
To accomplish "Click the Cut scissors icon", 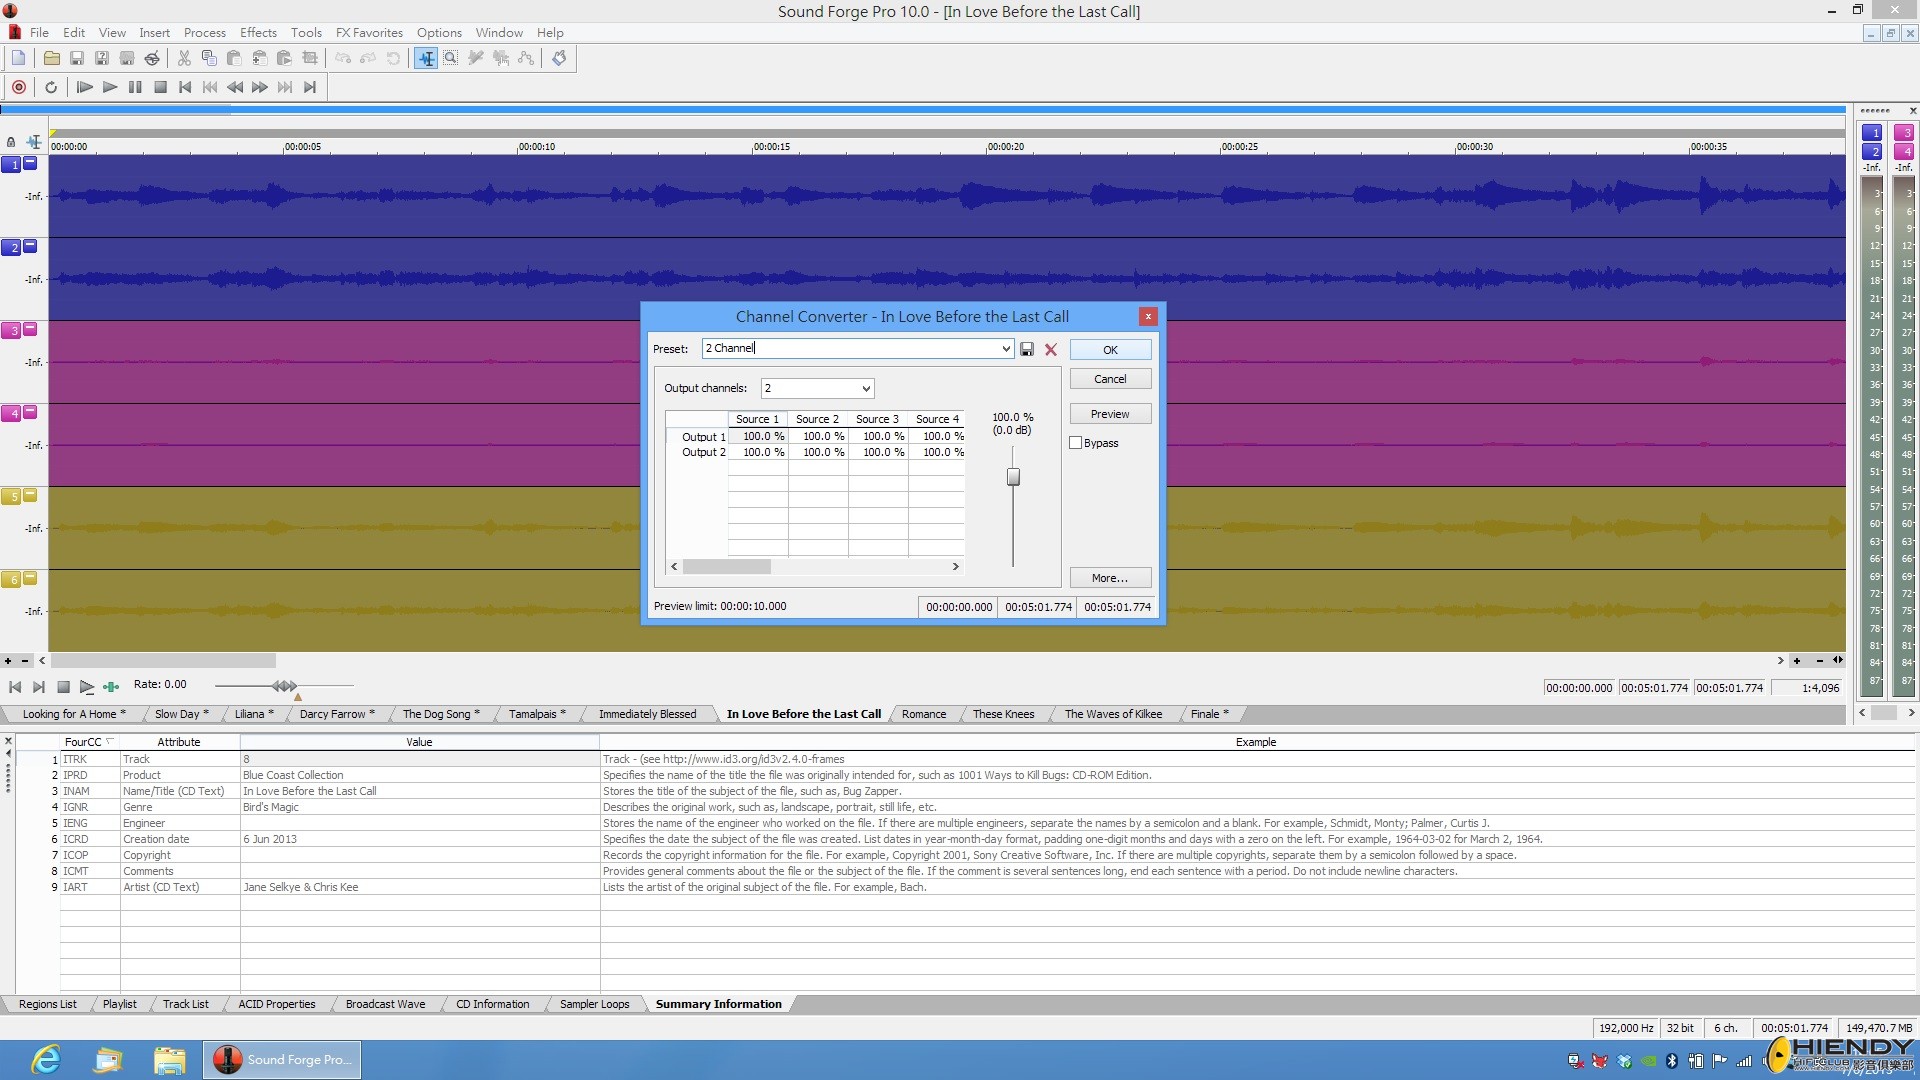I will tap(184, 58).
